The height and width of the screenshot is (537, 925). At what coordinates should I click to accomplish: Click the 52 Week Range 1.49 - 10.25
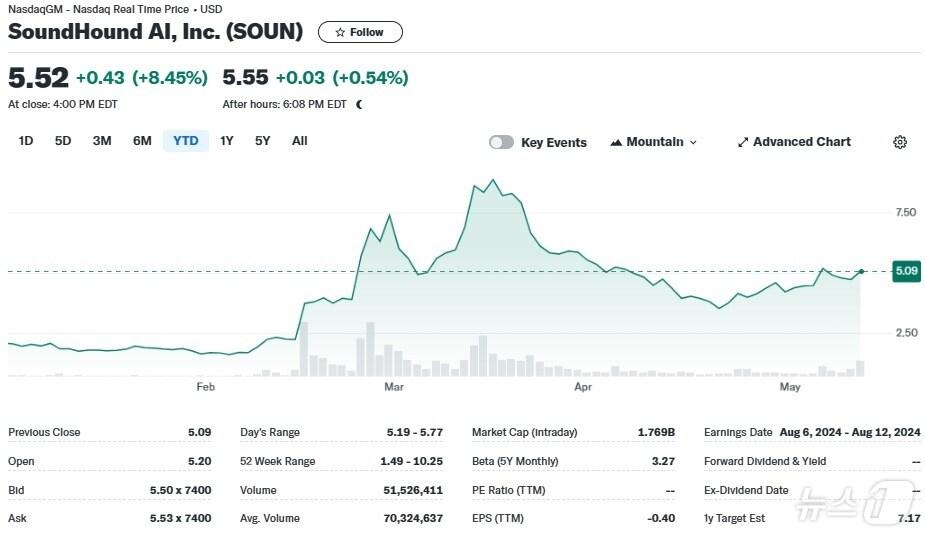tap(411, 461)
